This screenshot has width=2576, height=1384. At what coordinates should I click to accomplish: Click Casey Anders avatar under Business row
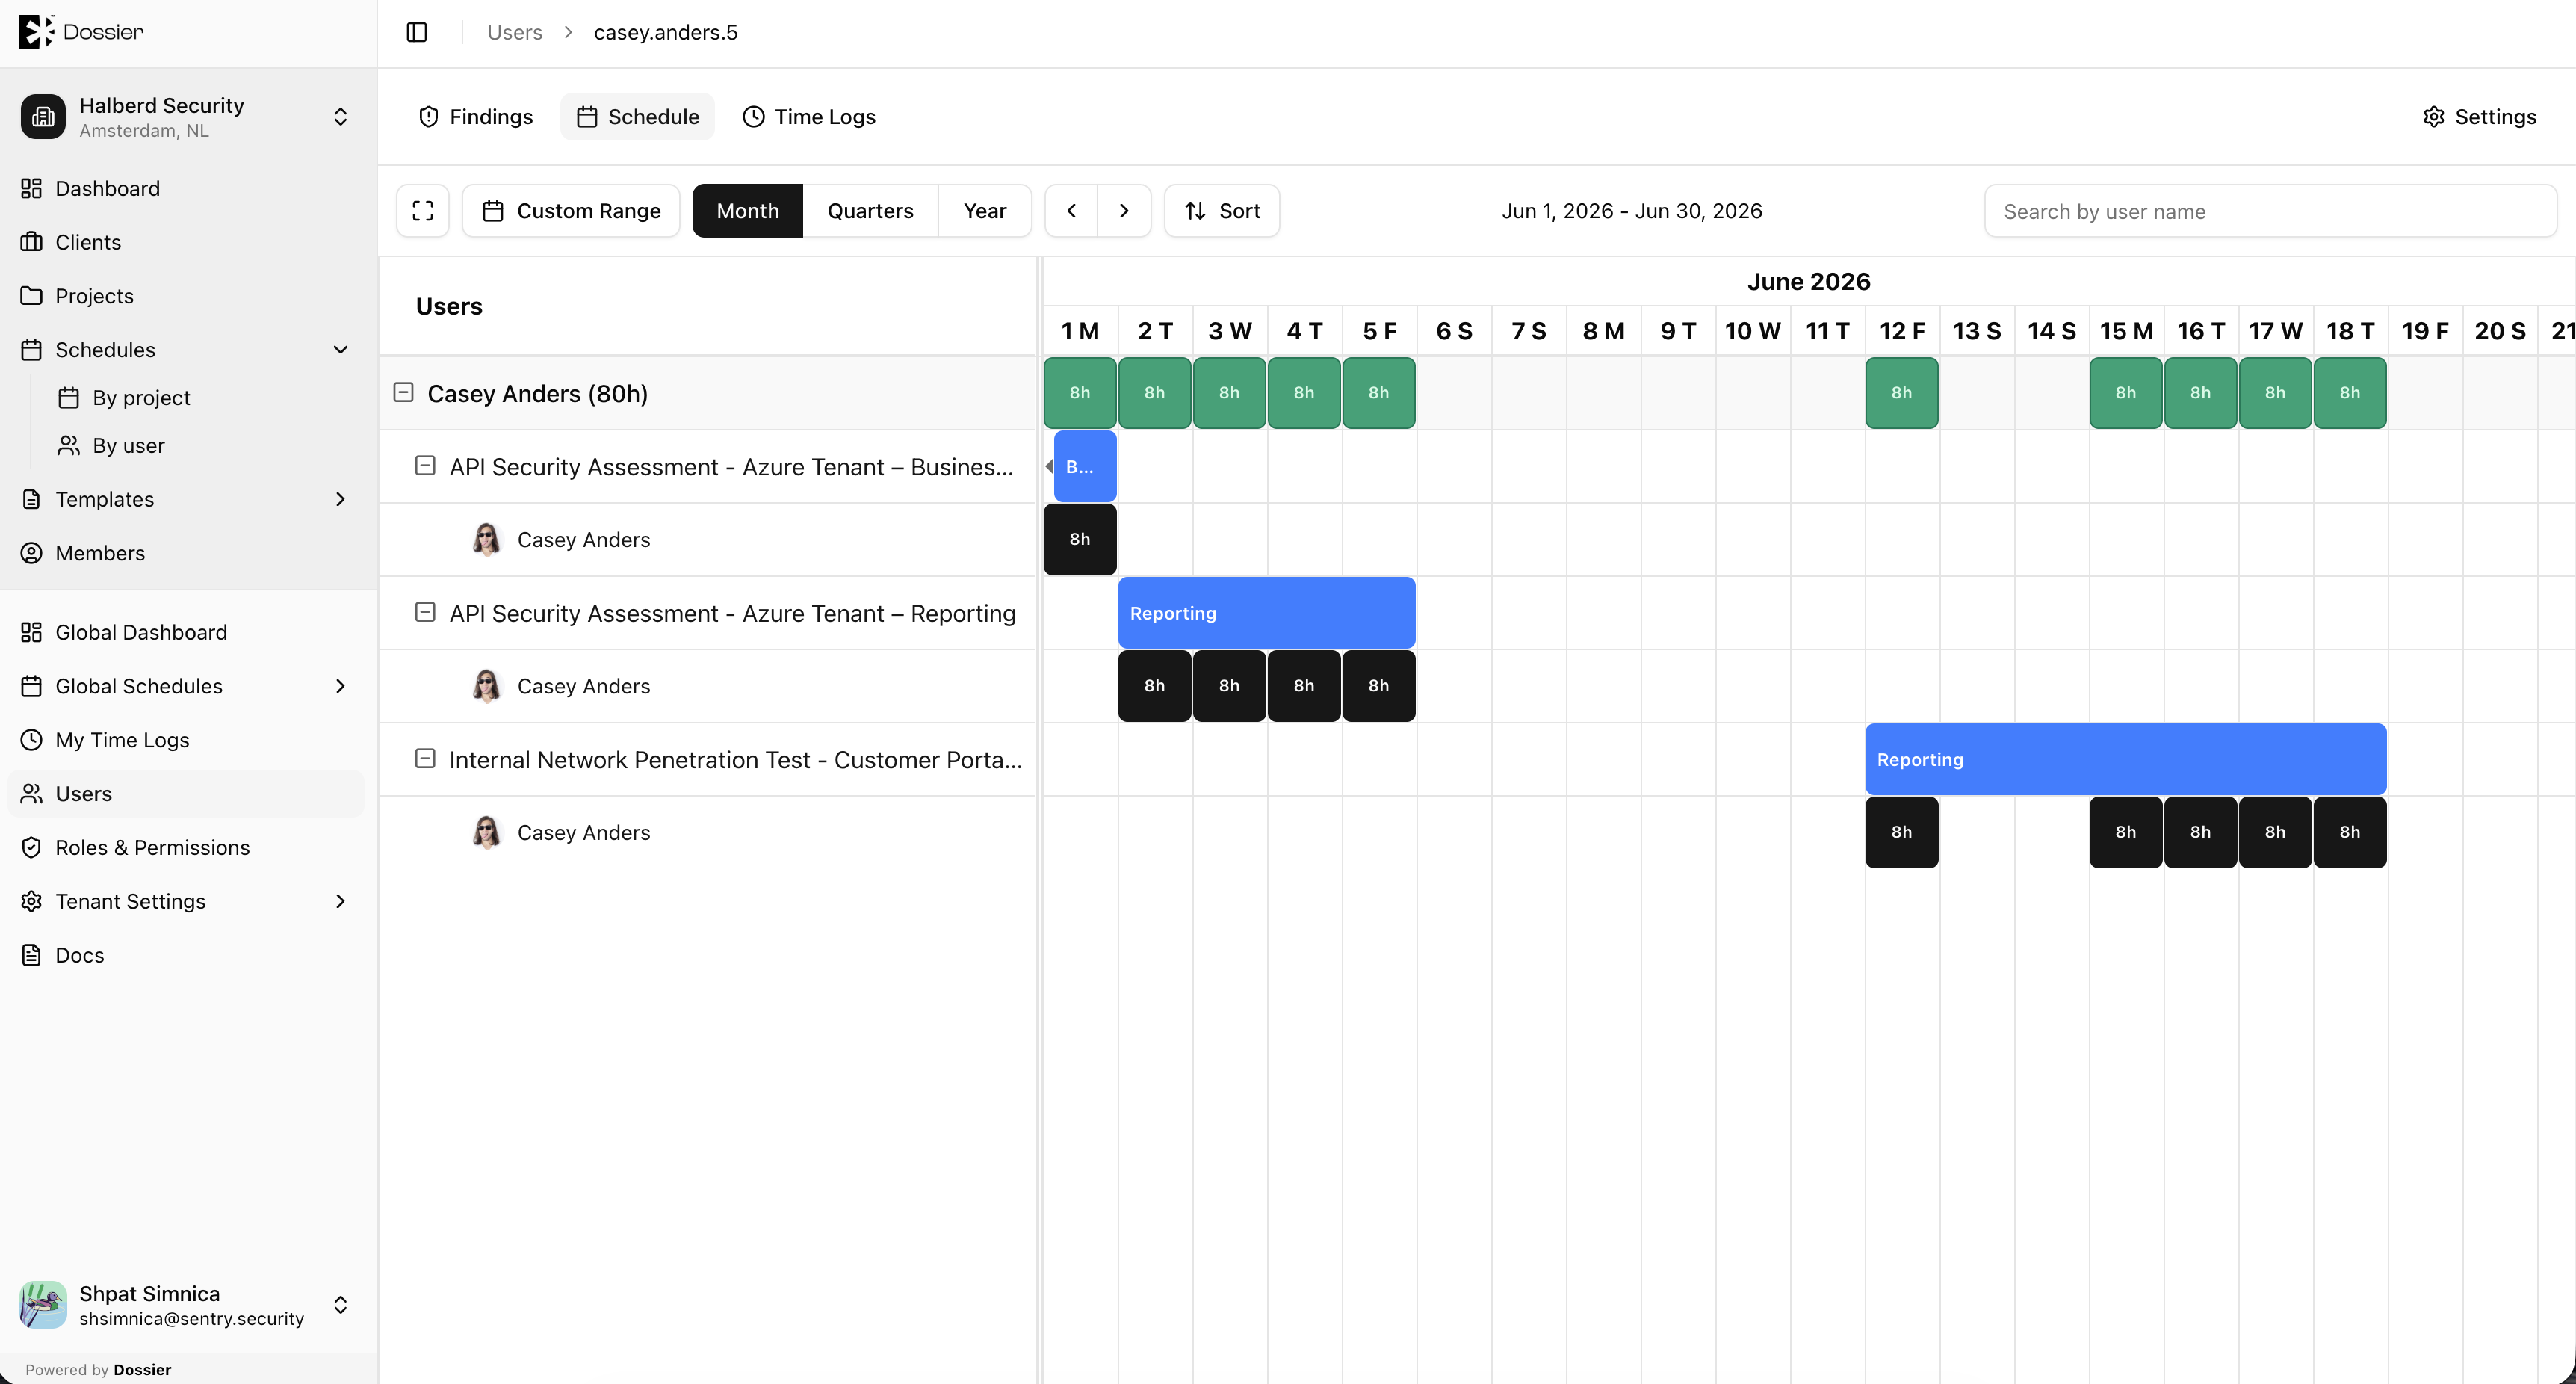(487, 539)
